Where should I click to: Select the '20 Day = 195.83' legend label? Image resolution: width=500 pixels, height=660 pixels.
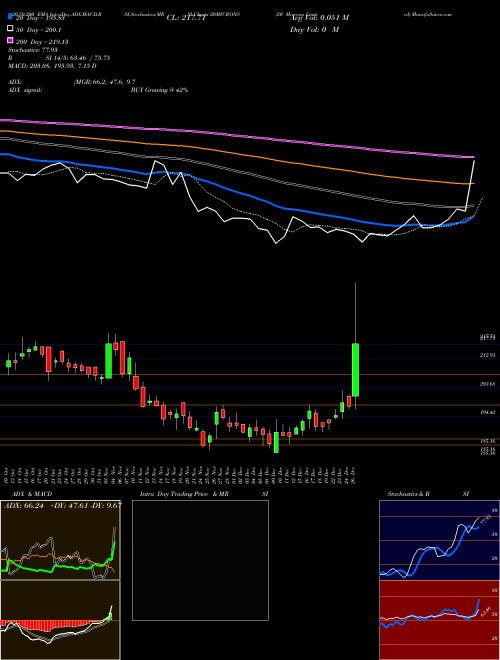click(40, 18)
